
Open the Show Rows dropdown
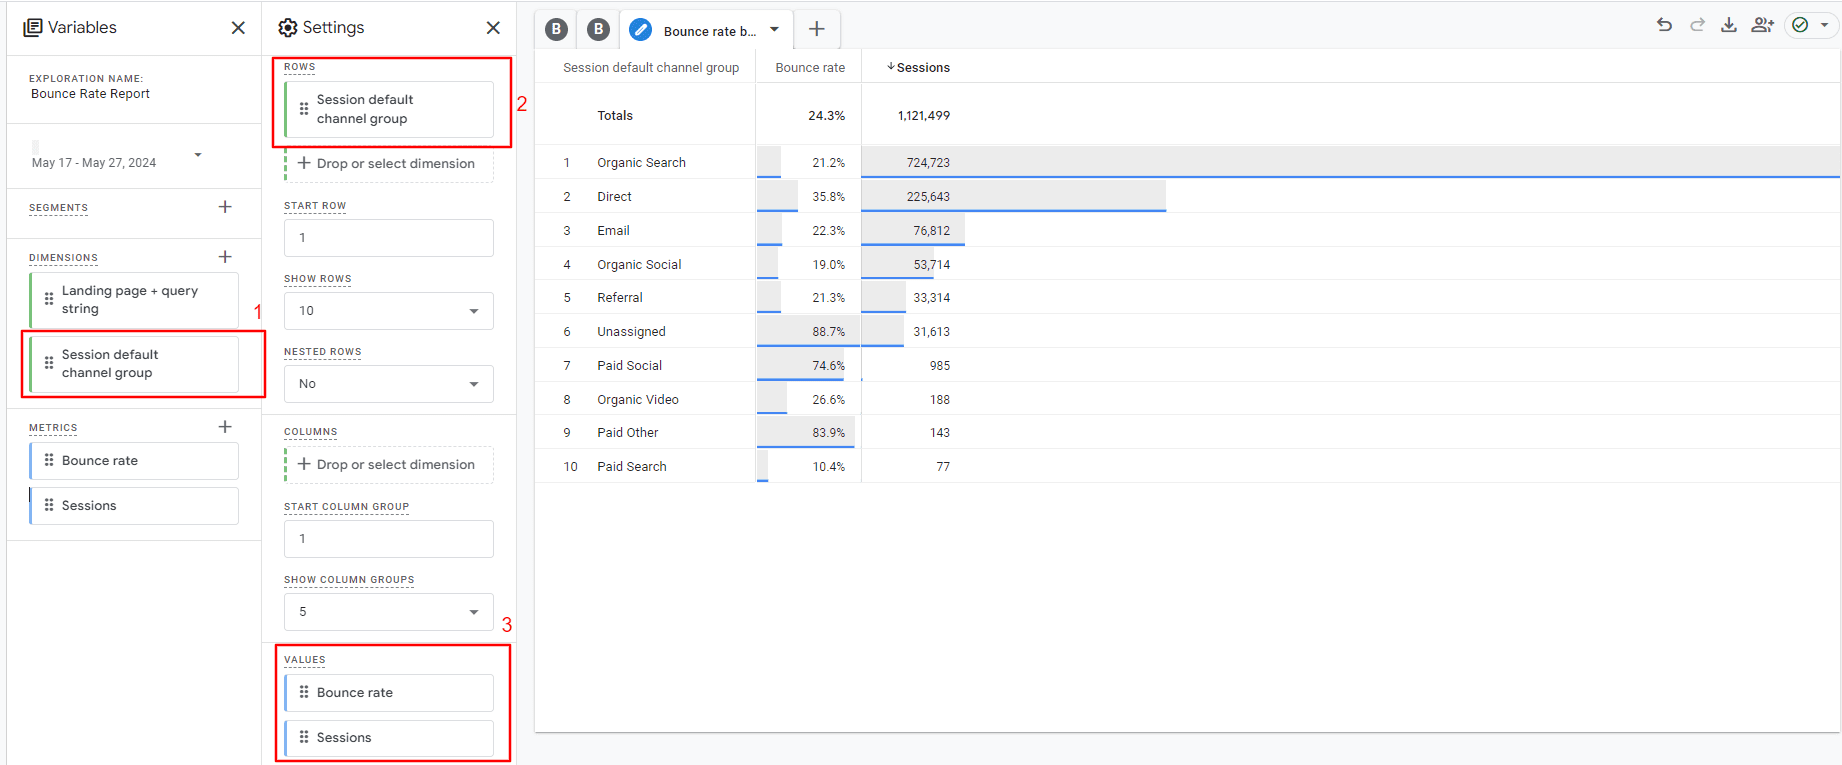[x=389, y=311]
